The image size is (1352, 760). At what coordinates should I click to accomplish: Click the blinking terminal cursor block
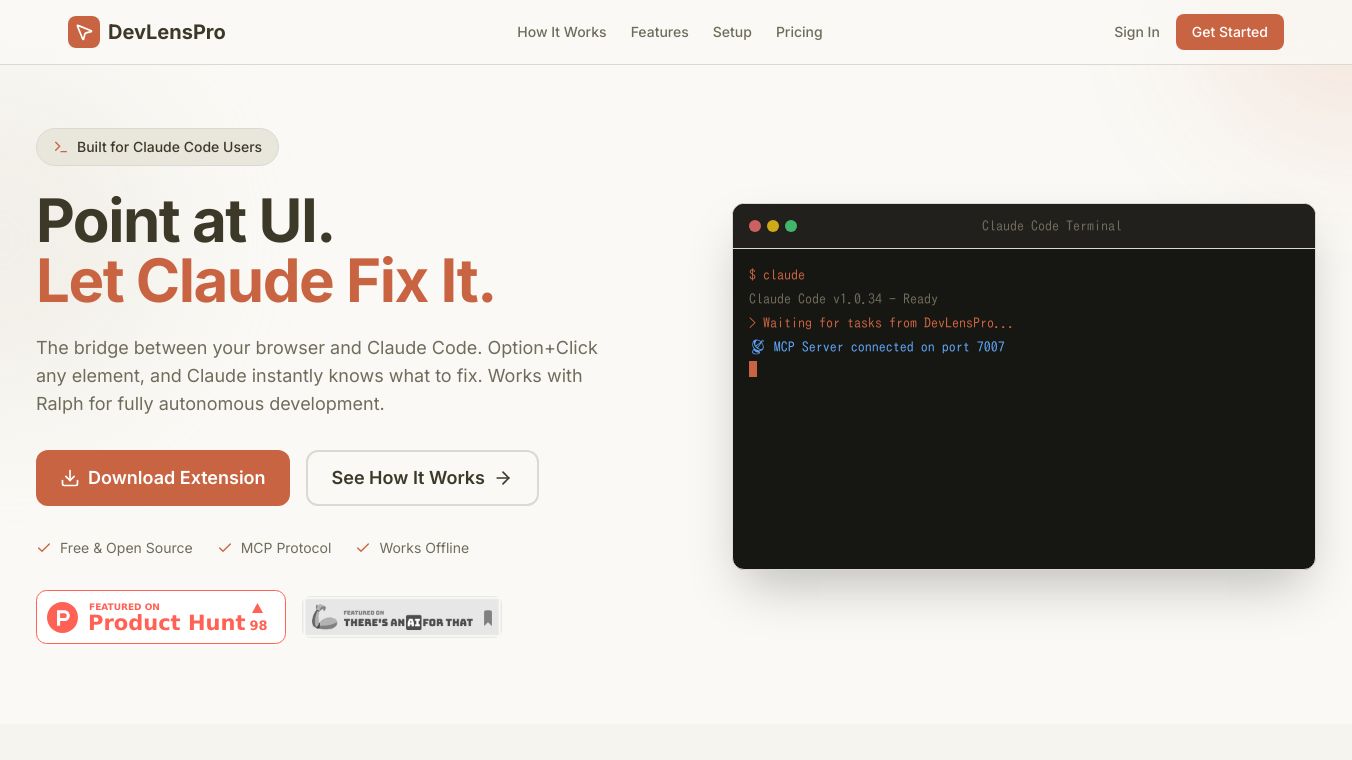click(x=753, y=369)
